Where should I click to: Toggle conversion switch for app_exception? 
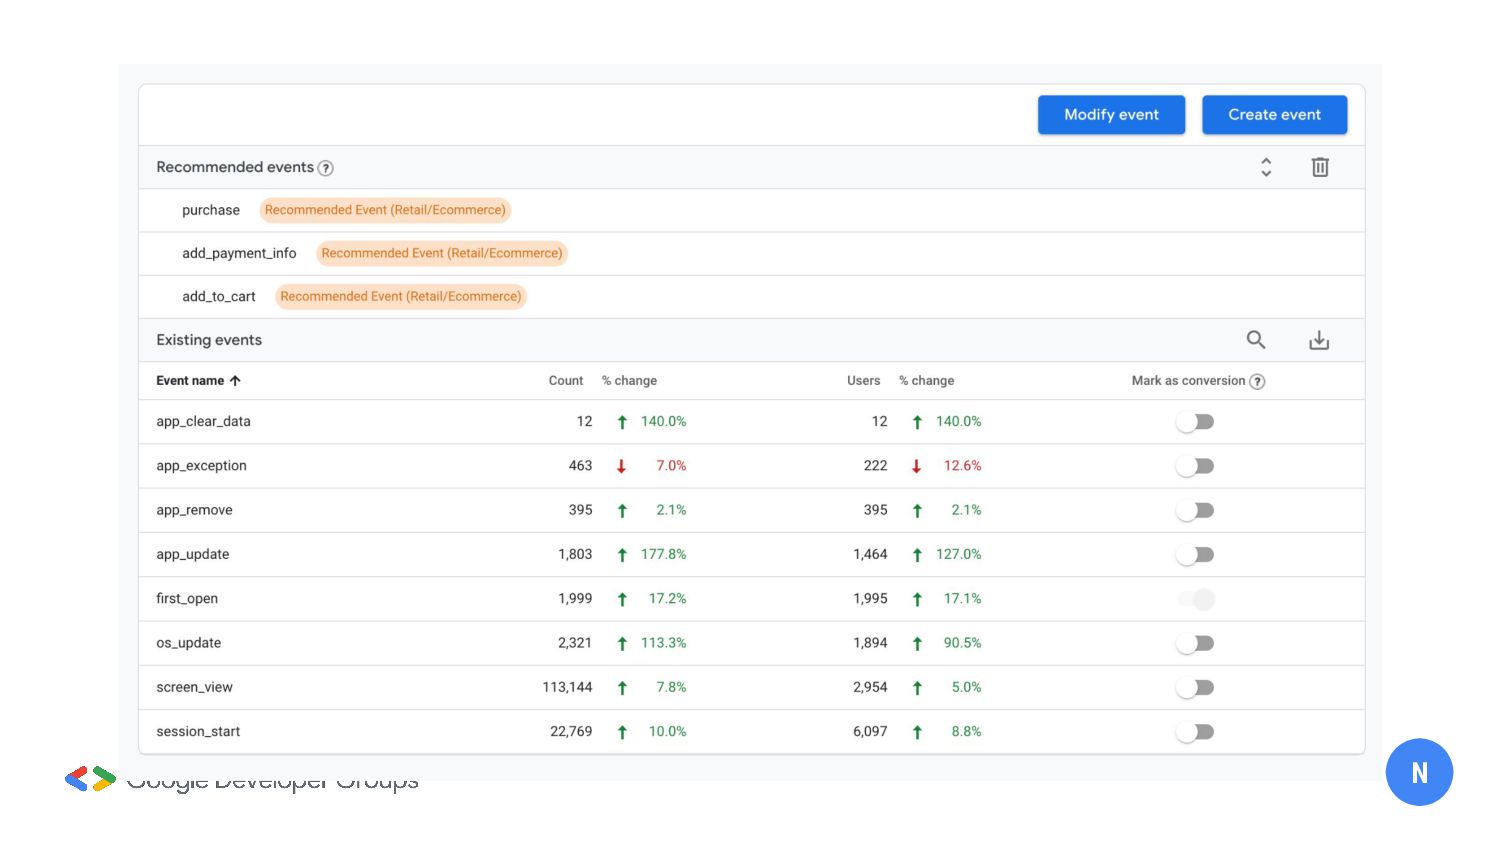coord(1195,466)
